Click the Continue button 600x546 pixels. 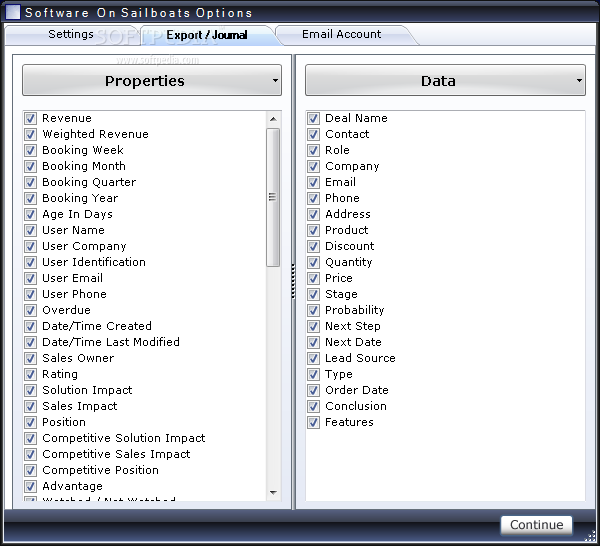coord(536,525)
